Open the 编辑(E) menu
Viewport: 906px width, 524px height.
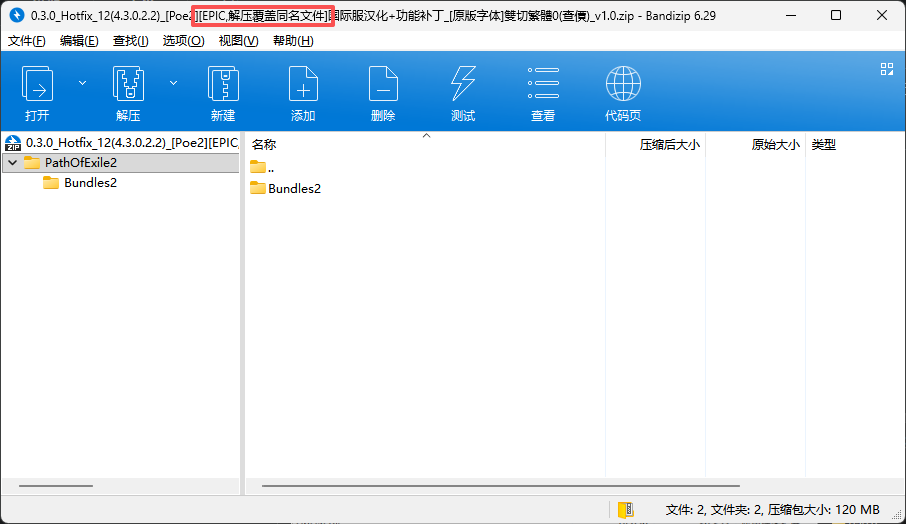point(79,41)
